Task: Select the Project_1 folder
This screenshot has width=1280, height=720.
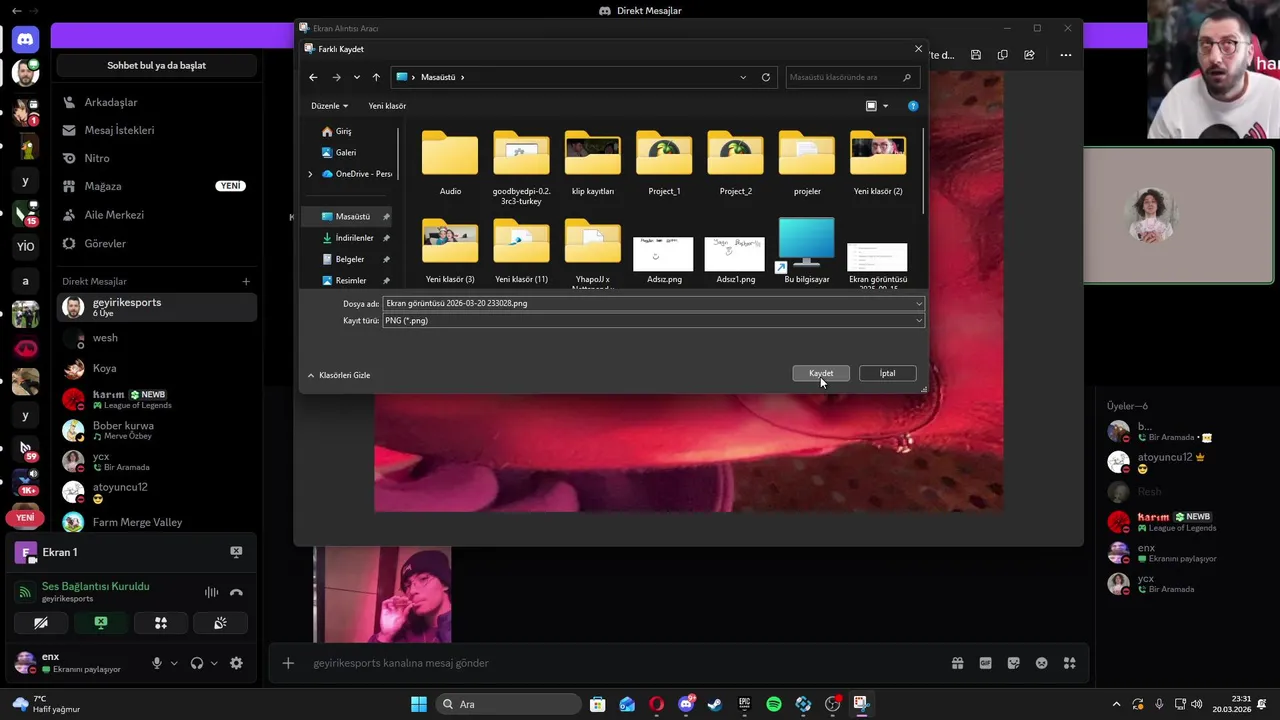Action: tap(664, 163)
